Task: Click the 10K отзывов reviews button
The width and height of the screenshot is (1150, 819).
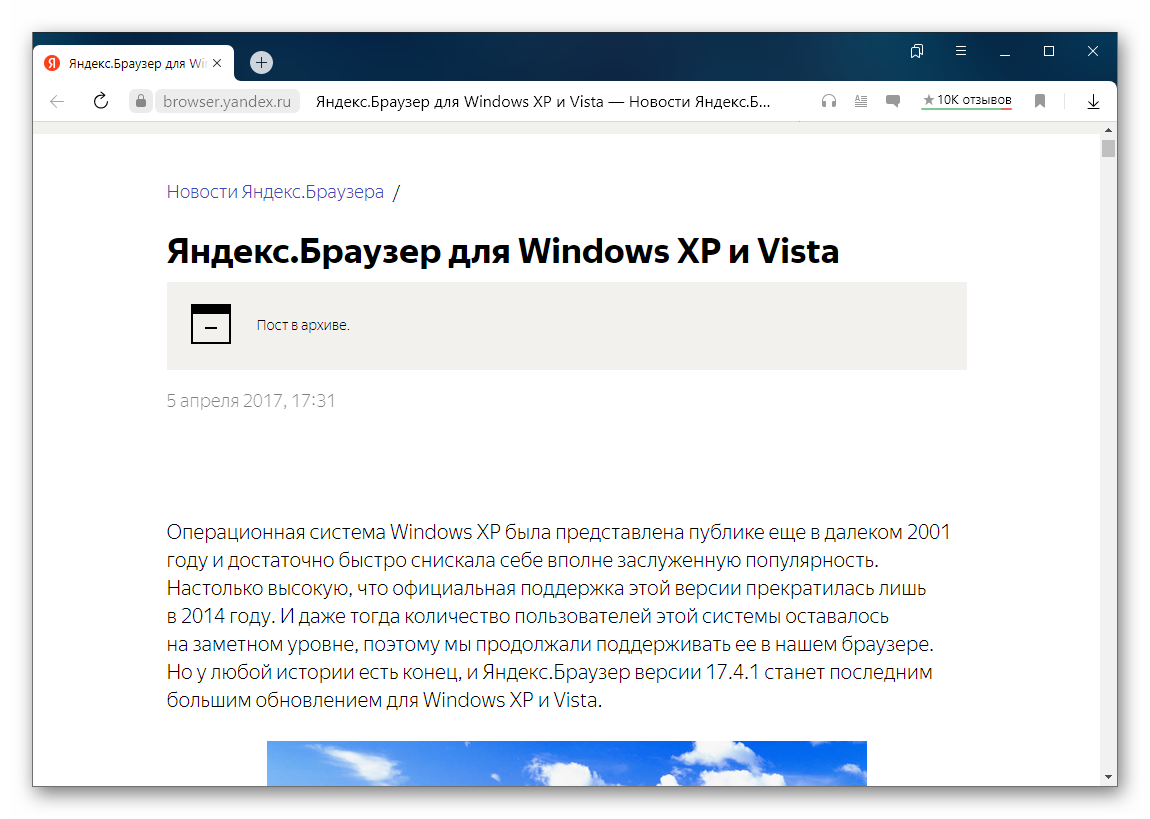Action: click(x=967, y=101)
